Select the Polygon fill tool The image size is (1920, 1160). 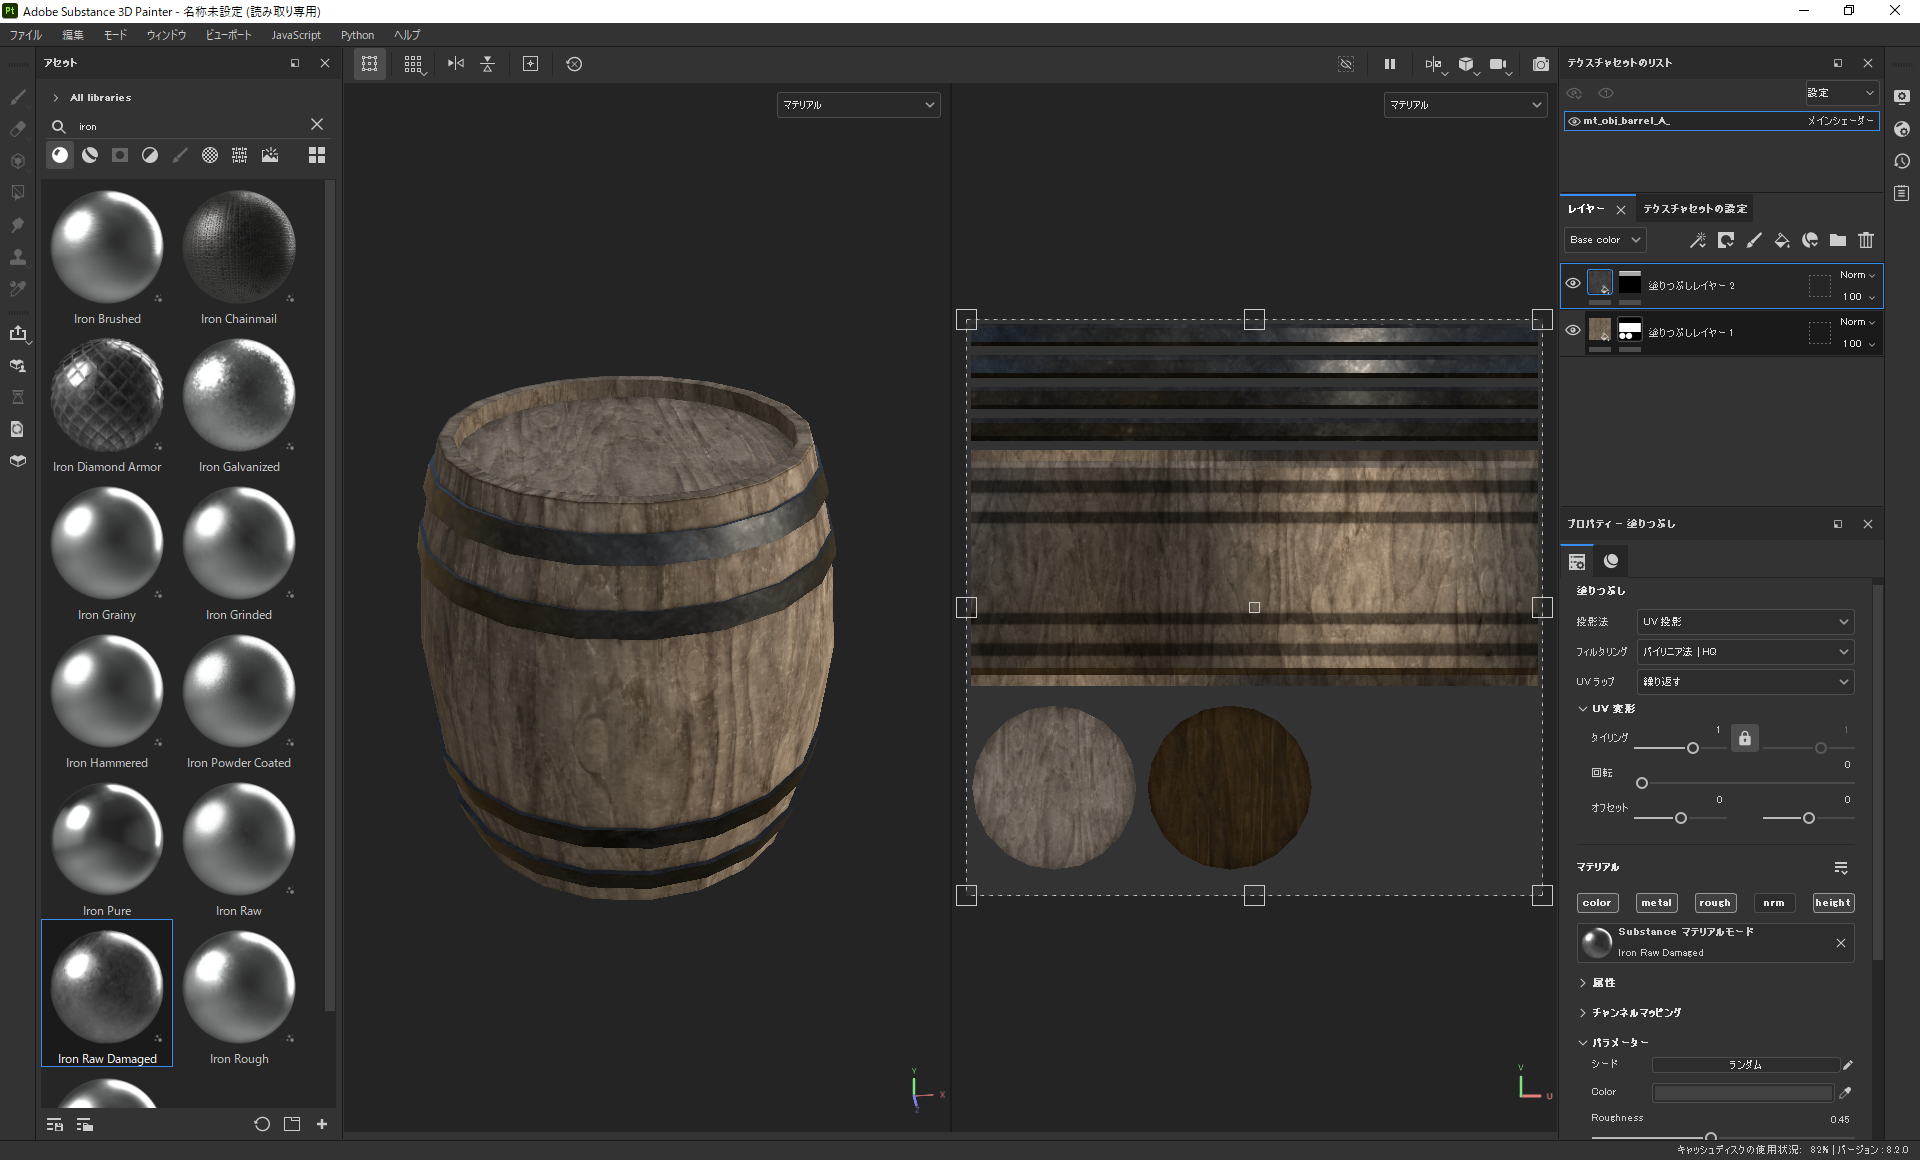(18, 193)
